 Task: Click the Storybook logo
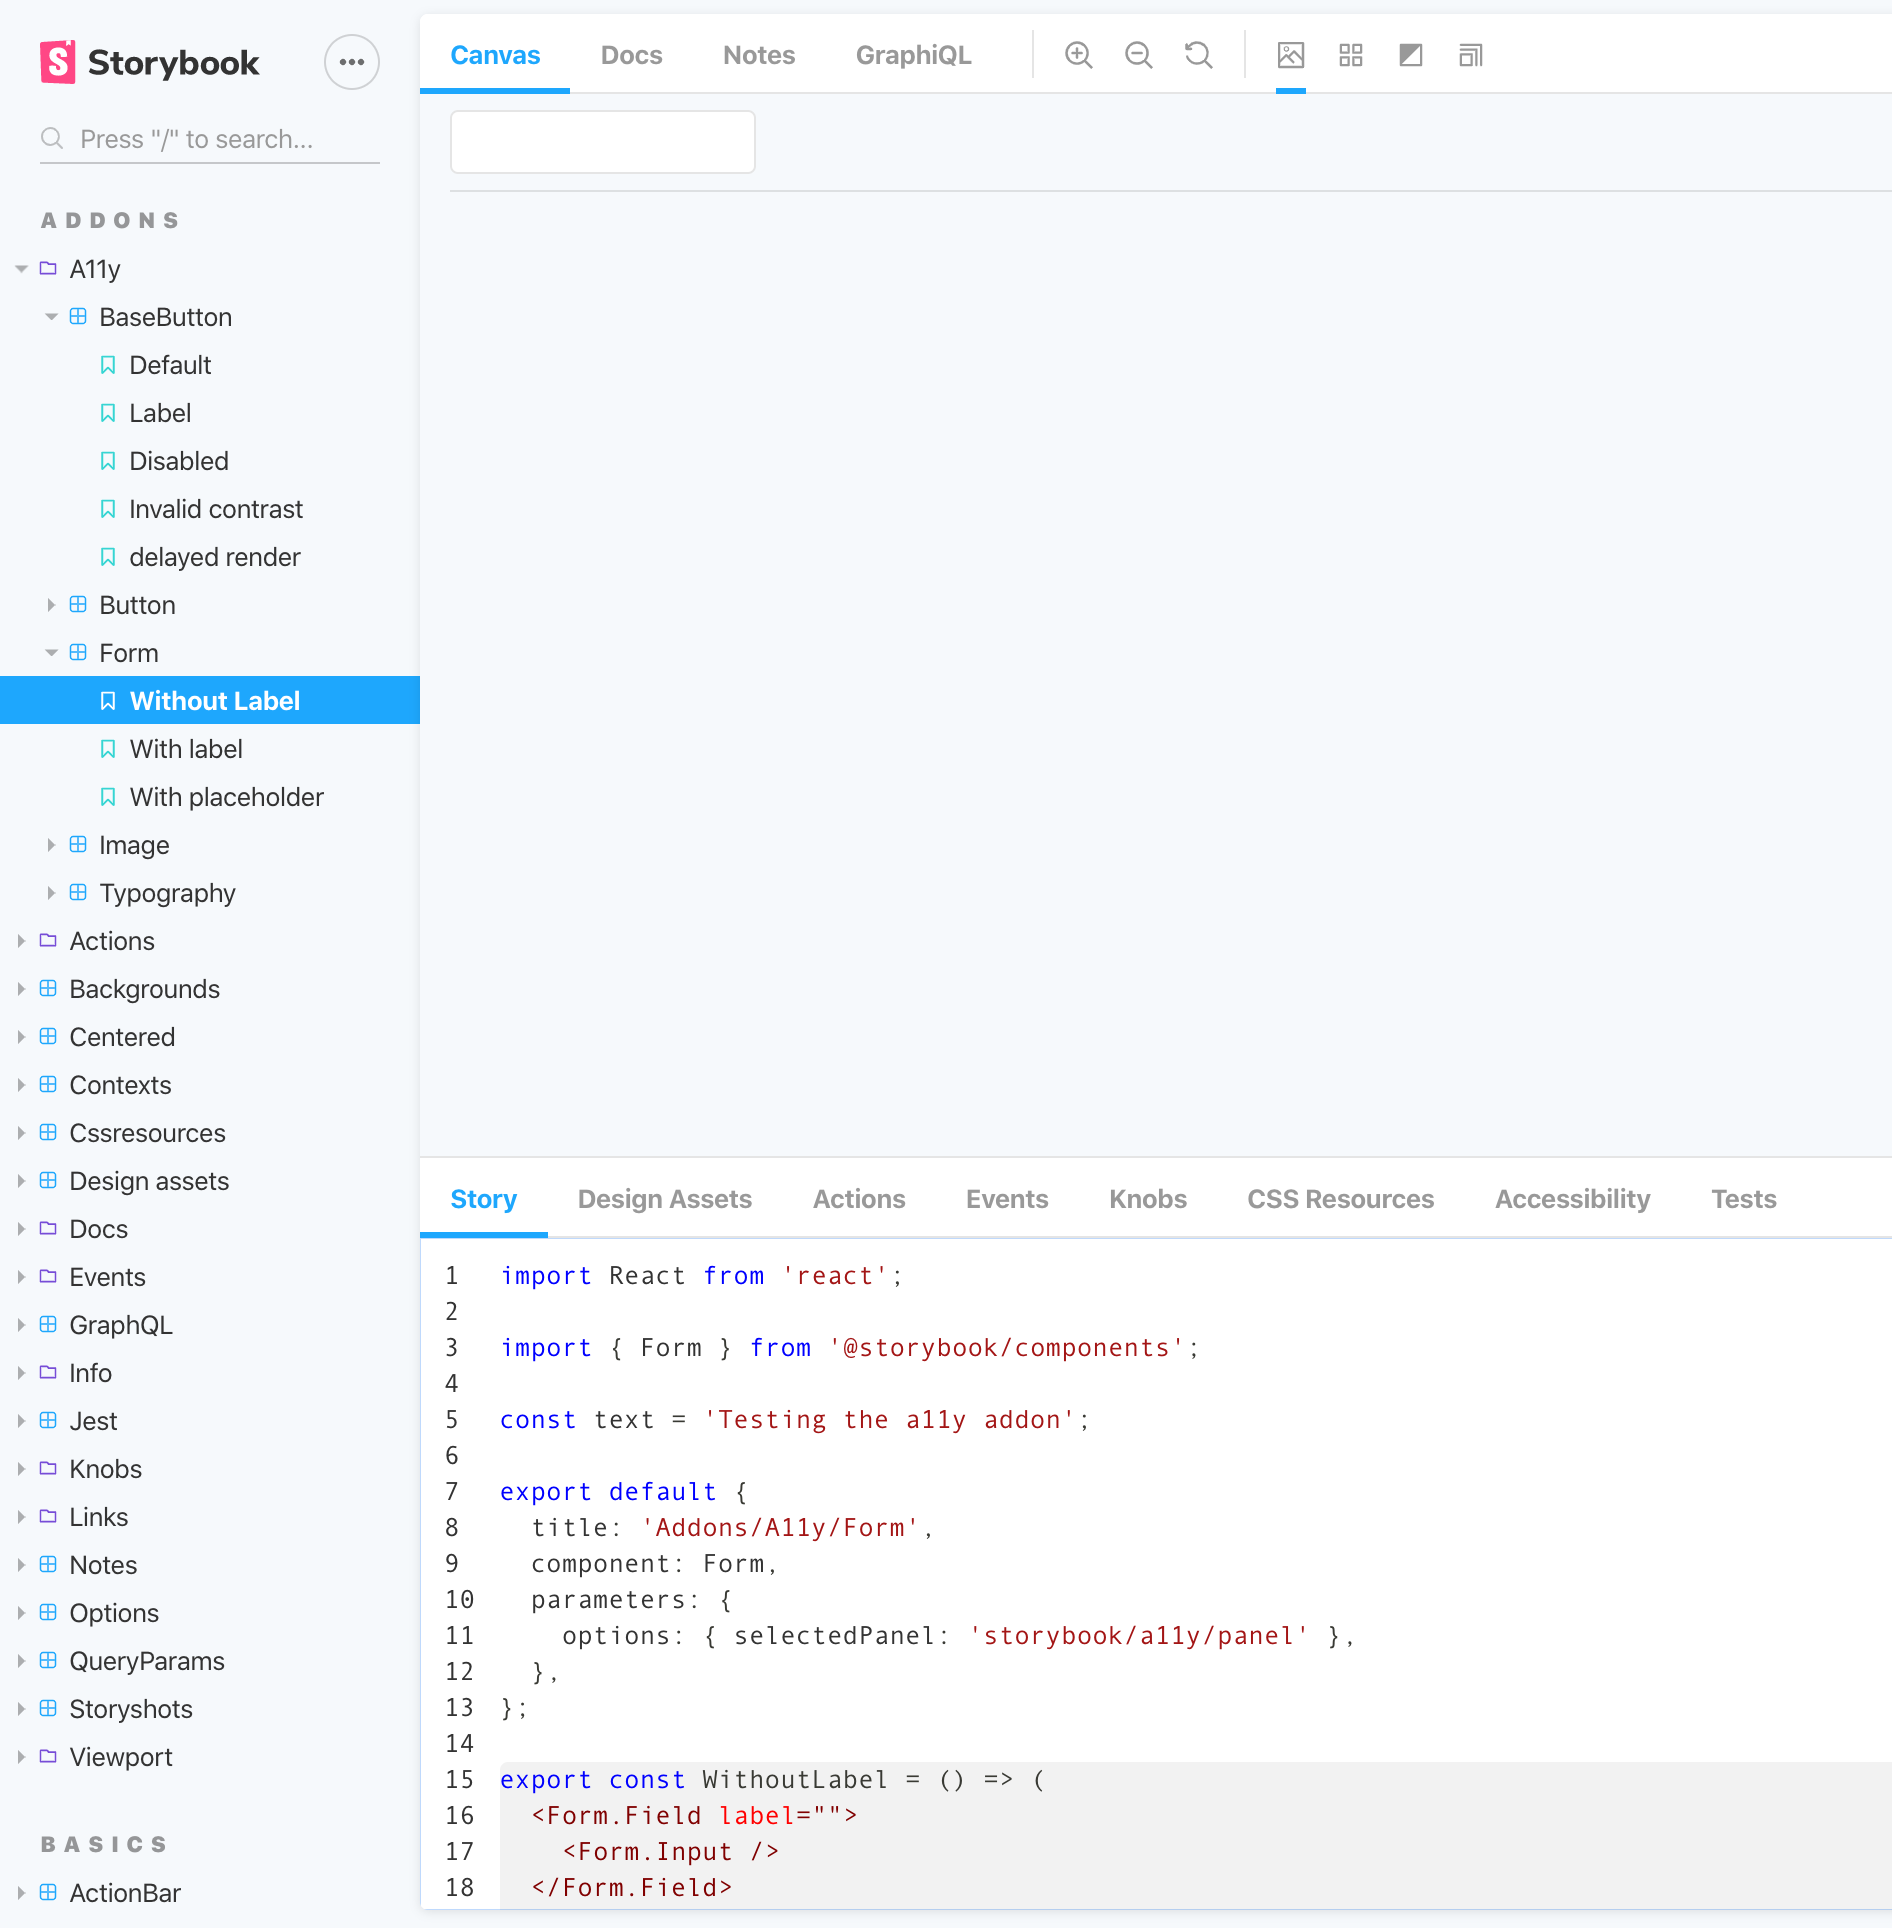tap(149, 62)
